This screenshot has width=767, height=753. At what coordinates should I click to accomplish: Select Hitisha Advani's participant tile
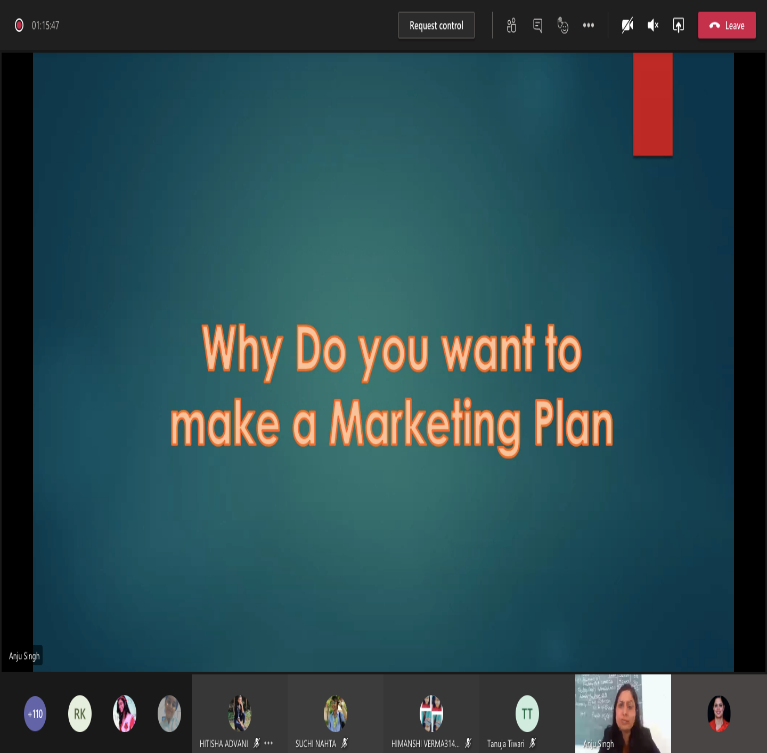(x=239, y=712)
